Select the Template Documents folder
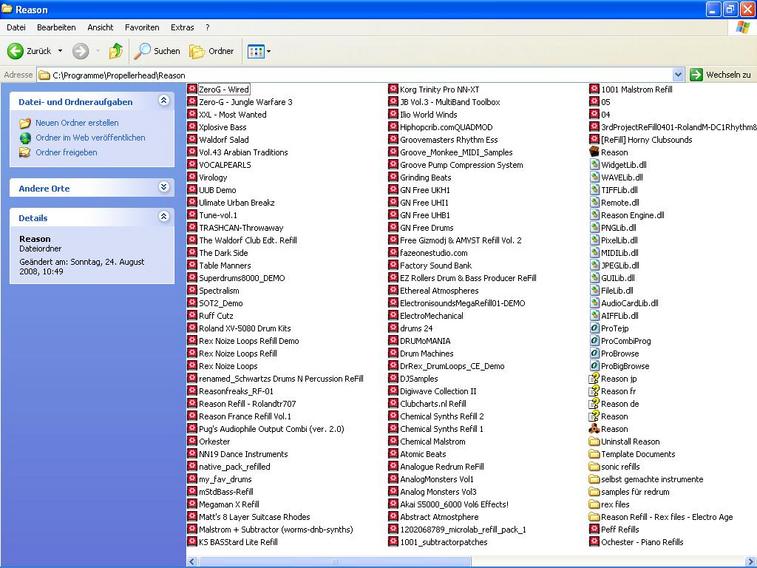This screenshot has height=568, width=757. 637,454
